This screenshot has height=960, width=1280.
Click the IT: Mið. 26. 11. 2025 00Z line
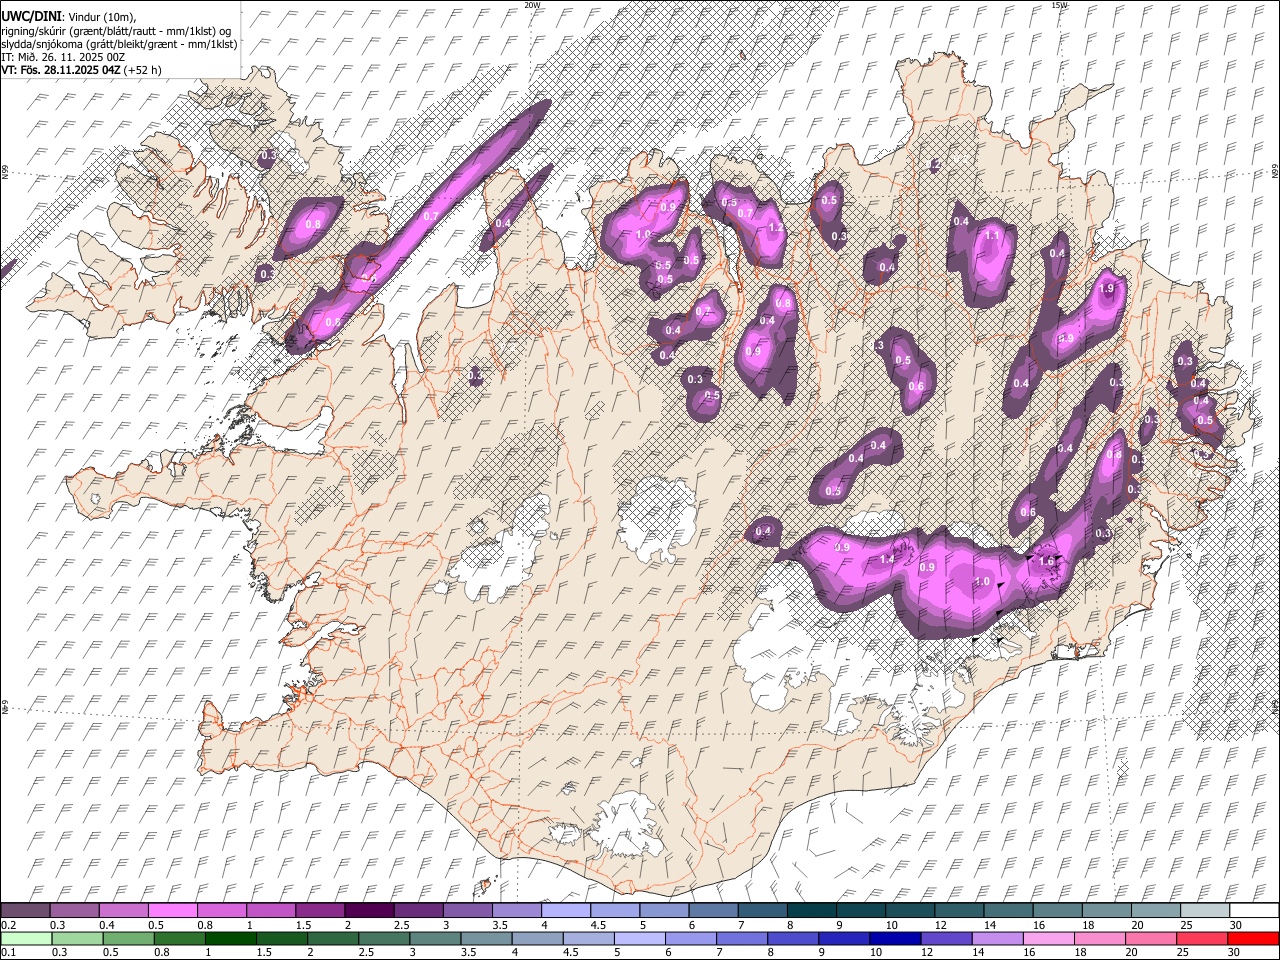(63, 57)
